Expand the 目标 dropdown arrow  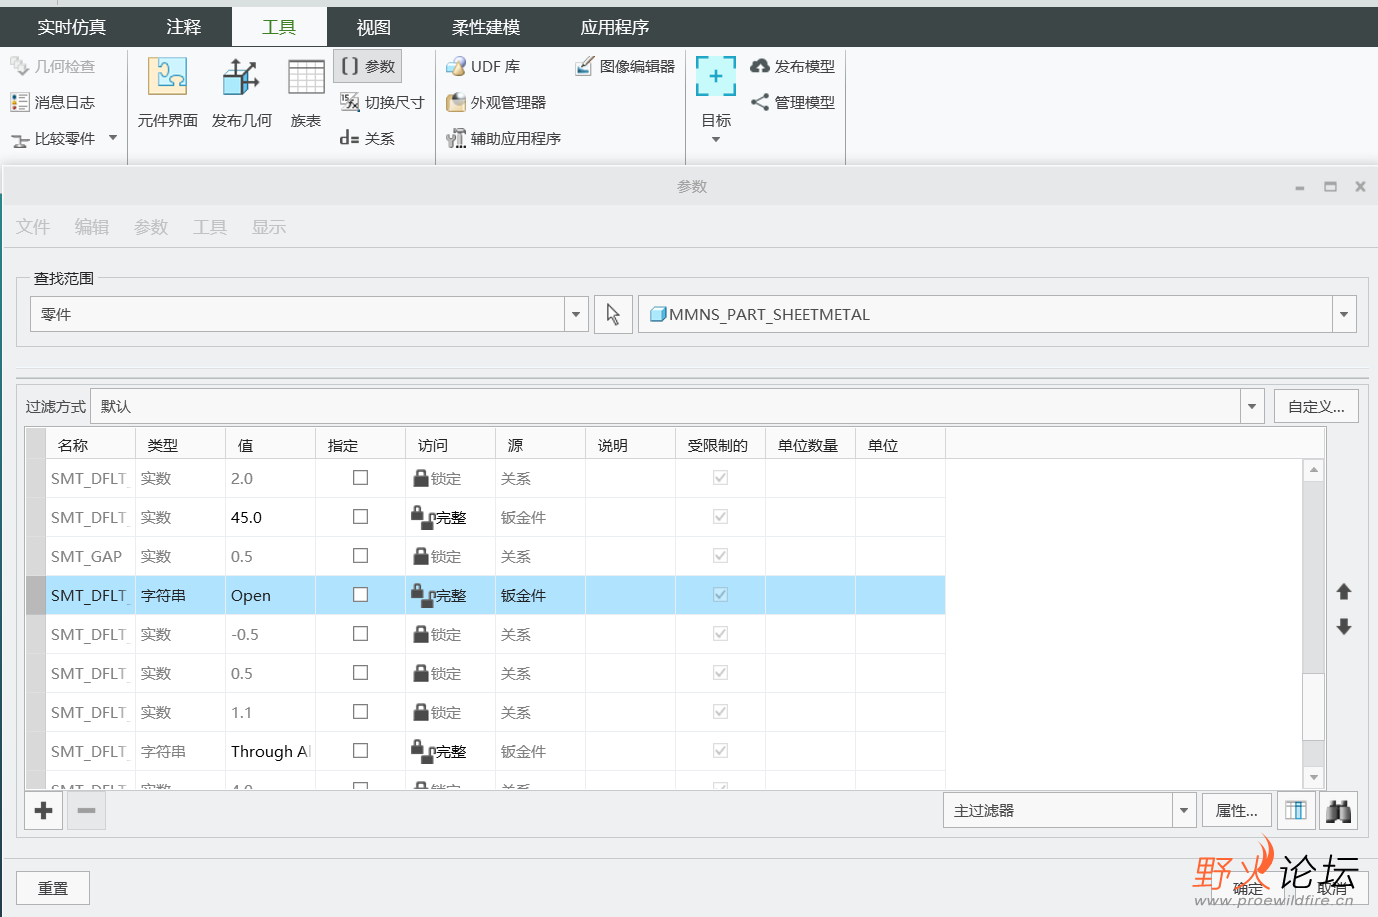click(716, 140)
